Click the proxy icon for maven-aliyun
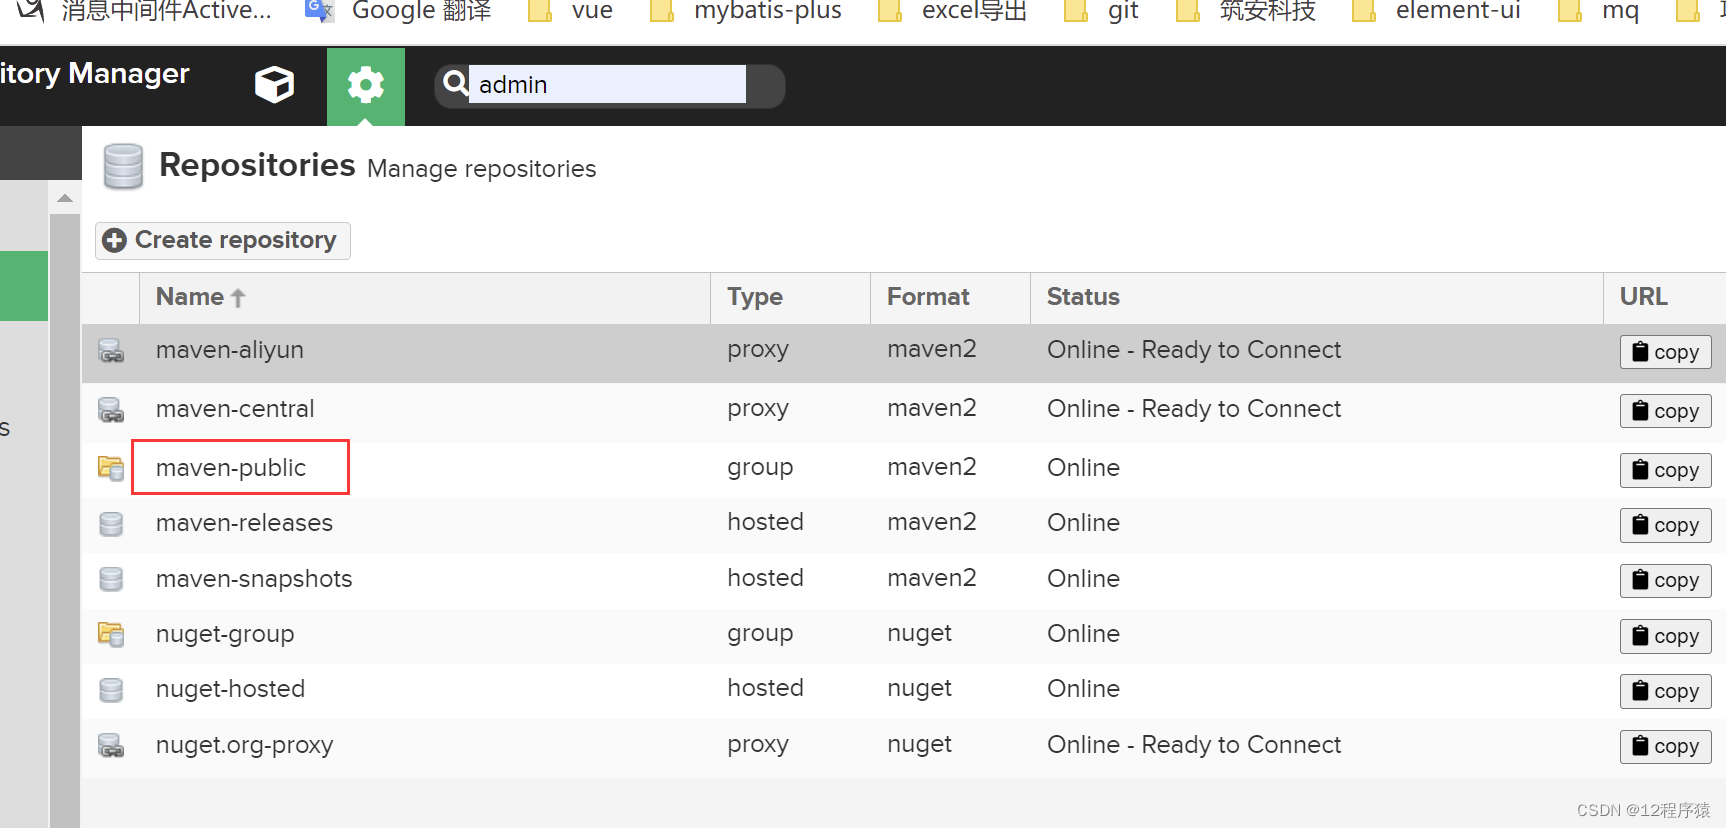 click(x=111, y=351)
